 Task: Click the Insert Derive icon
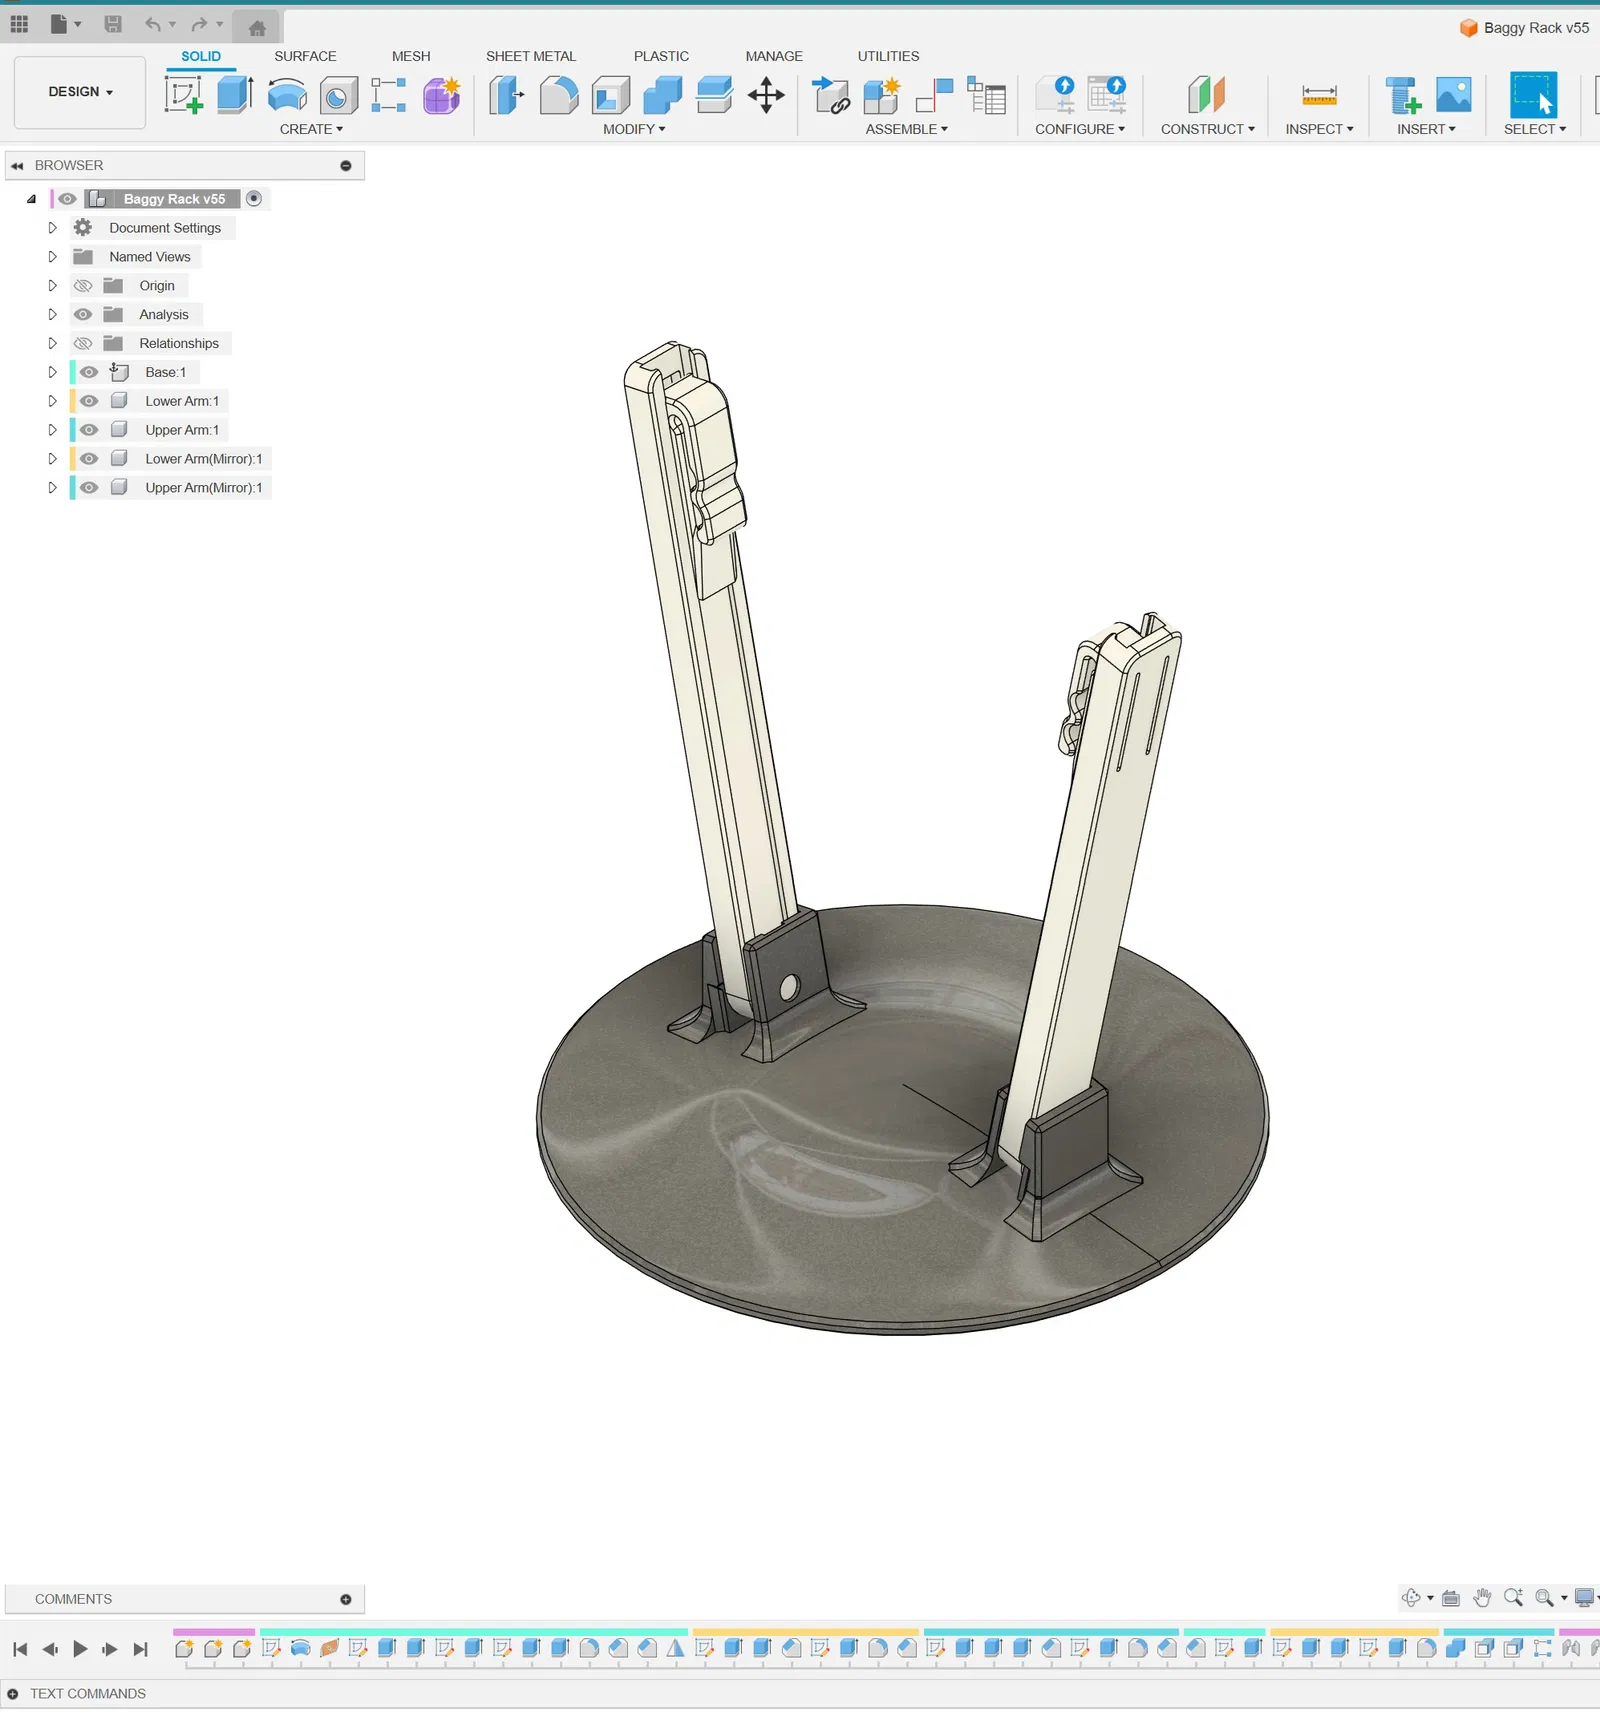click(1403, 96)
